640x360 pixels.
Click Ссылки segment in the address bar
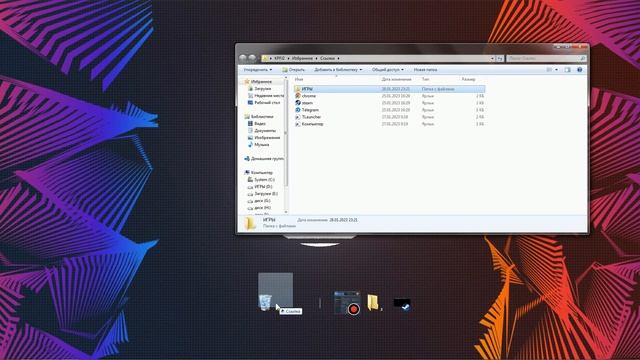[x=327, y=58]
